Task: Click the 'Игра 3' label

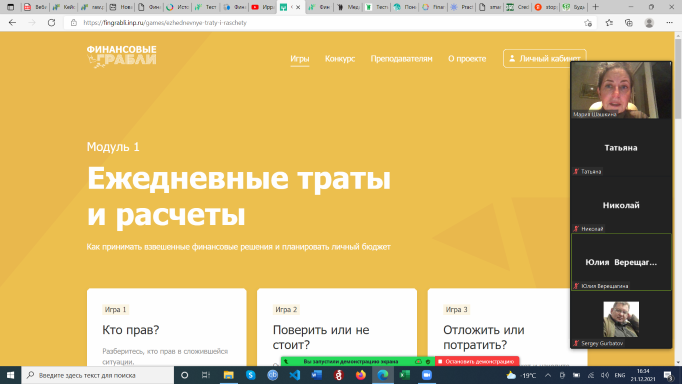Action: (x=456, y=310)
